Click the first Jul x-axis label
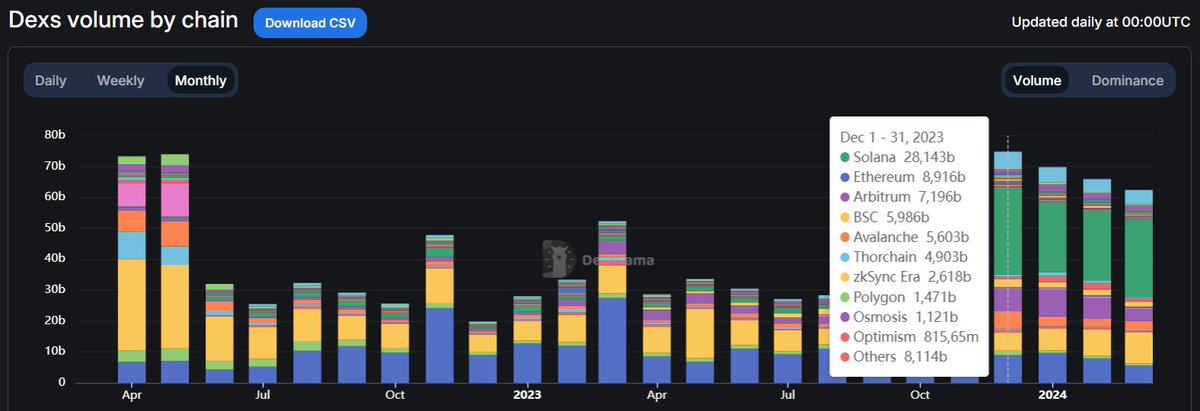Screen dimensions: 1200x411 point(263,395)
